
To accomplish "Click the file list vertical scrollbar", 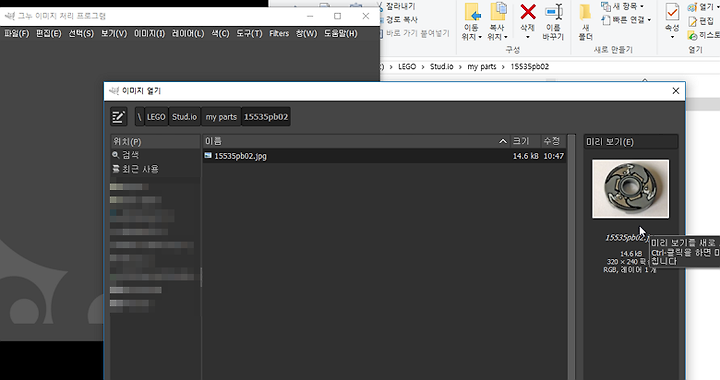I will (571, 257).
